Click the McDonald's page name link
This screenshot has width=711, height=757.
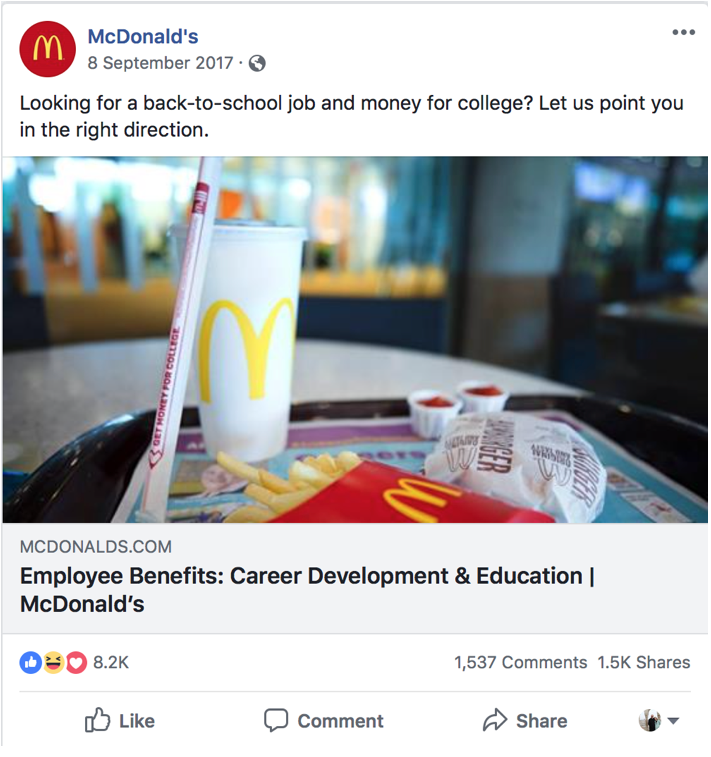143,37
